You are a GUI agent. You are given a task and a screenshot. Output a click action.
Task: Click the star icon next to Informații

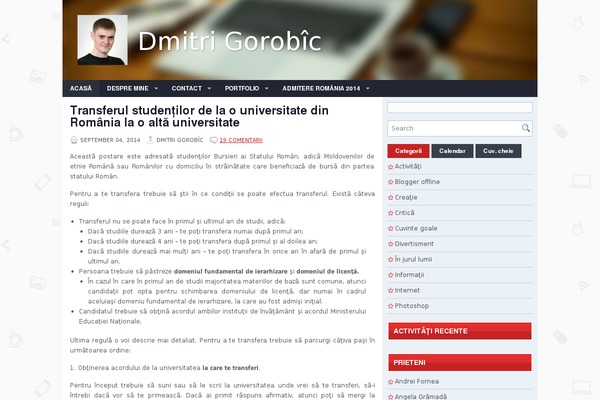point(391,275)
